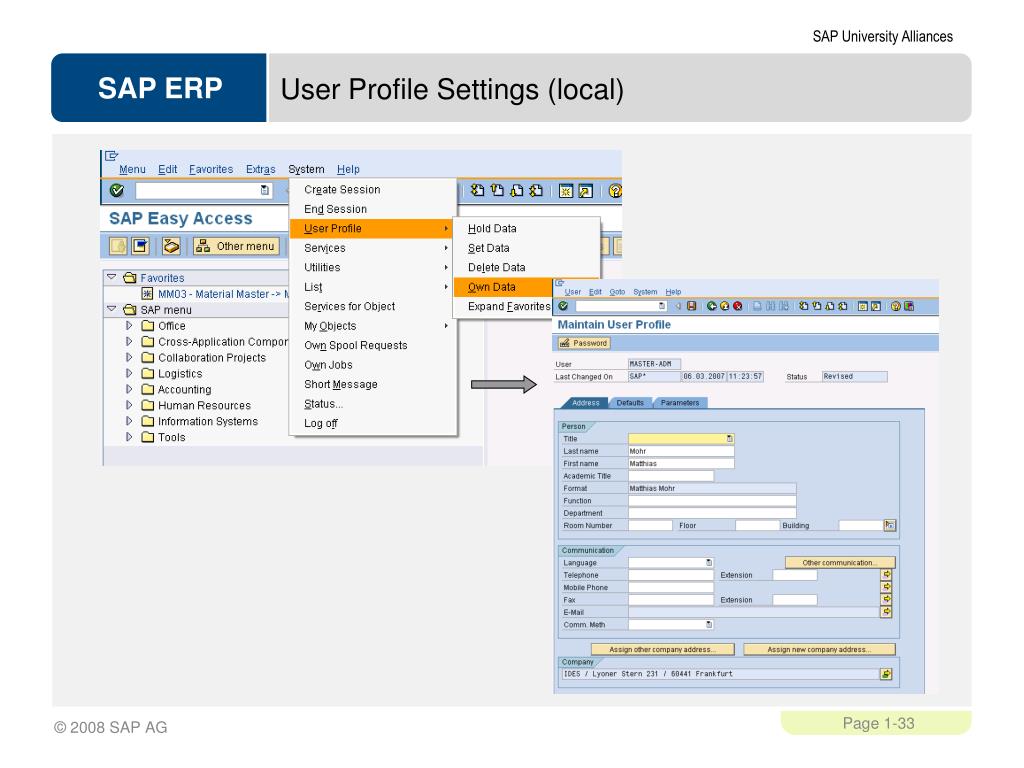Open the Favorites menu in menu bar
This screenshot has width=1024, height=768.
pos(211,169)
